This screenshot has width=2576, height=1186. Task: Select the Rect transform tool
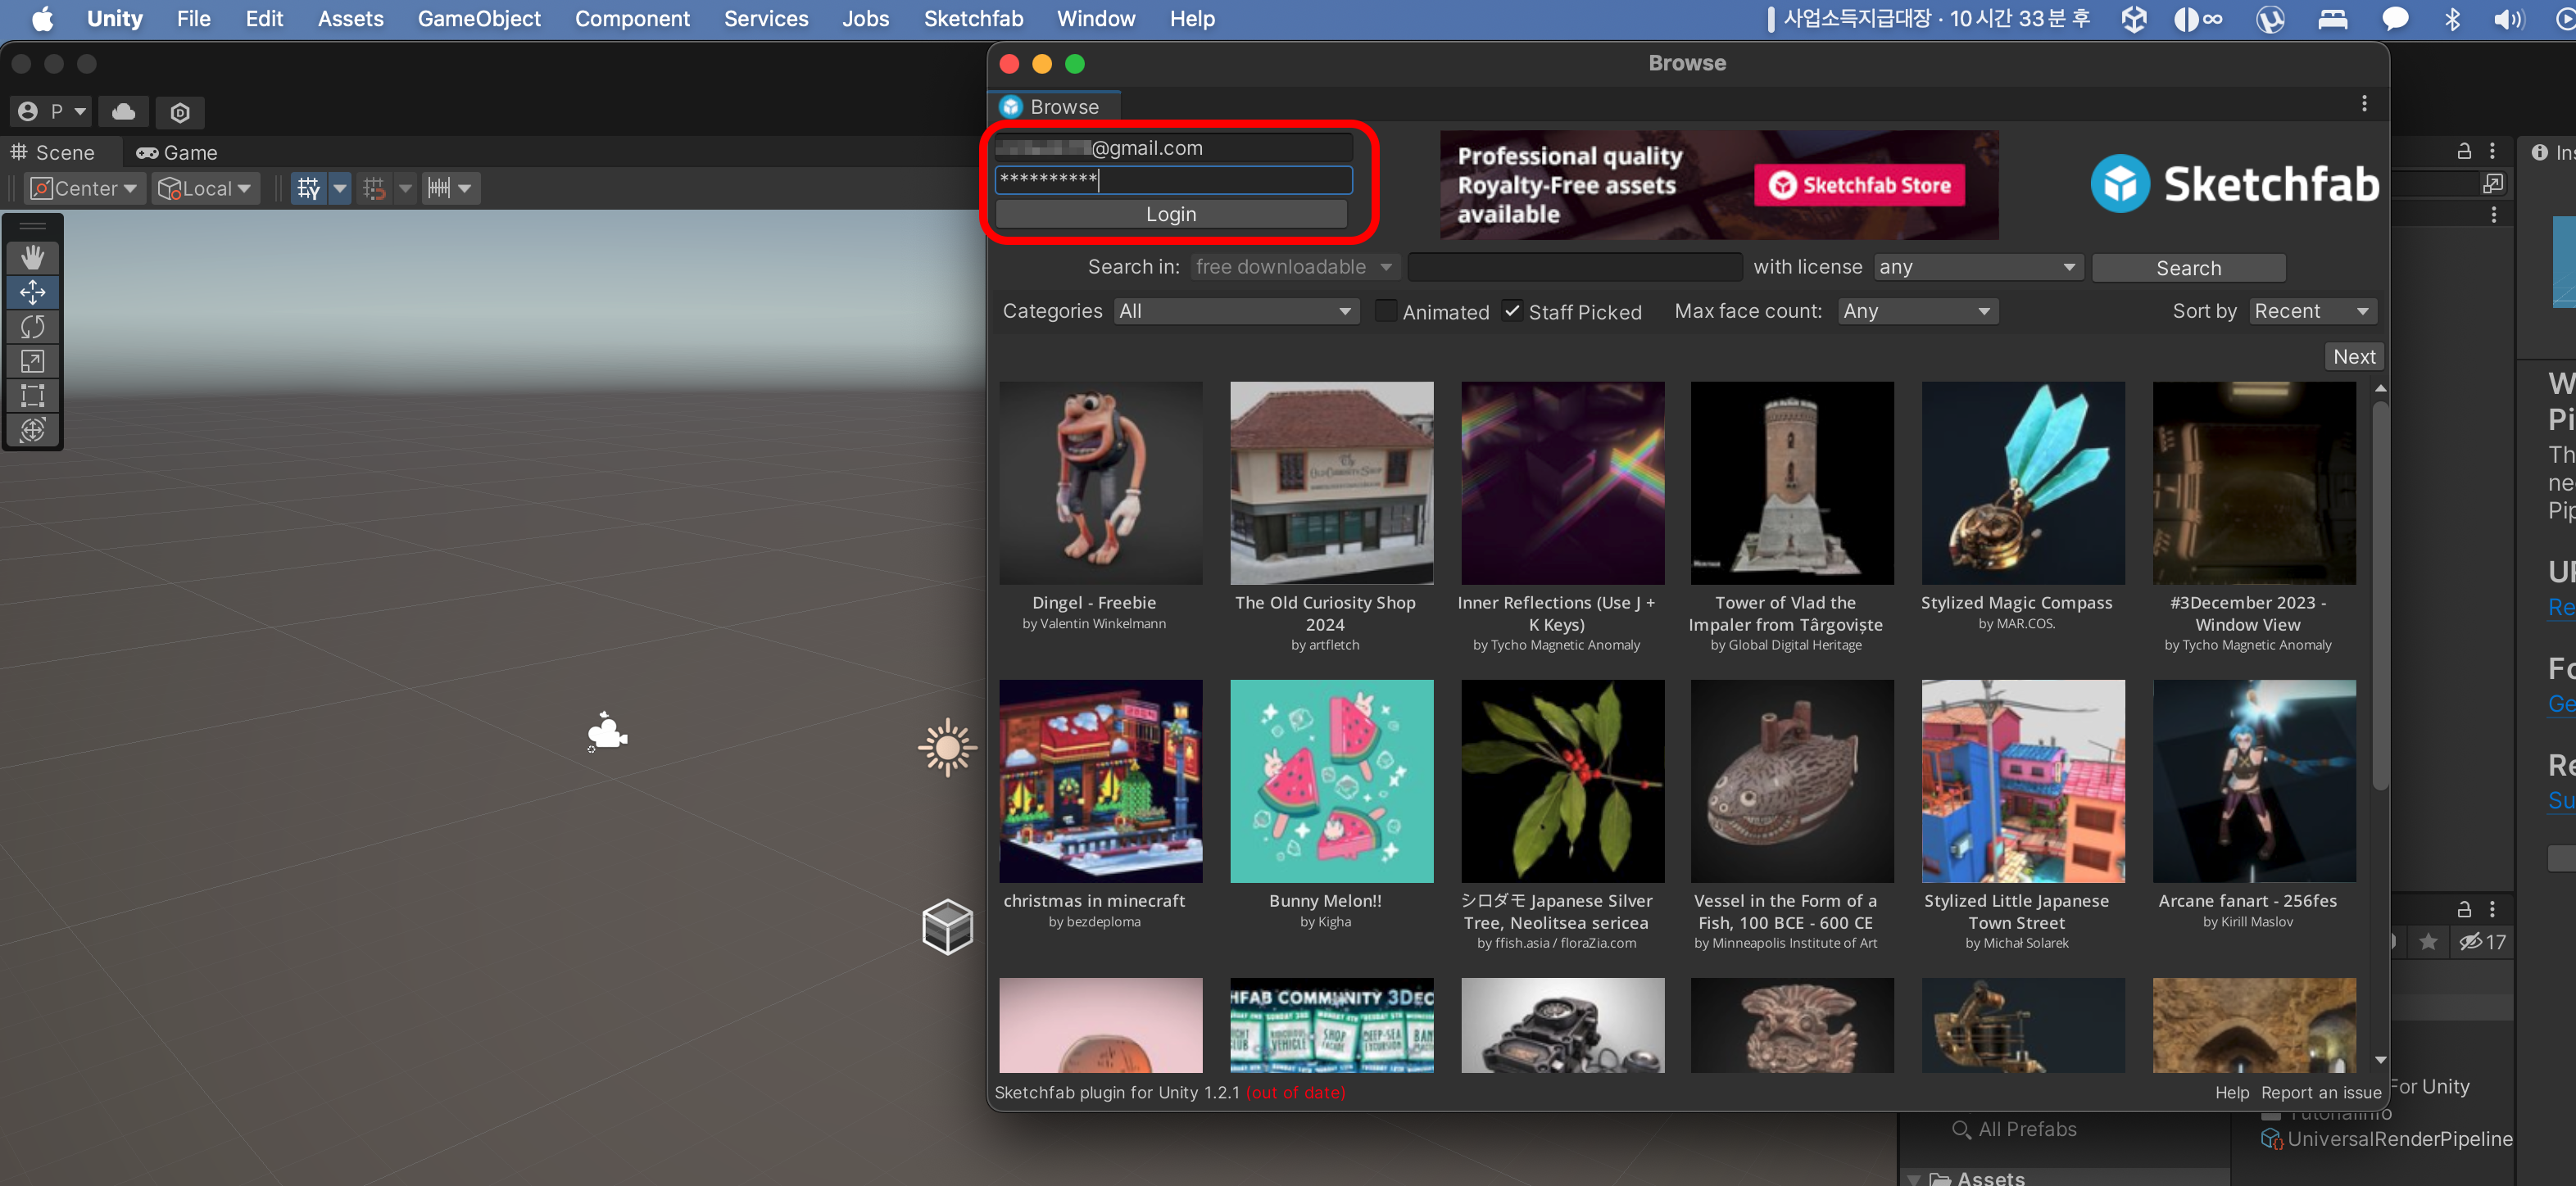click(32, 395)
